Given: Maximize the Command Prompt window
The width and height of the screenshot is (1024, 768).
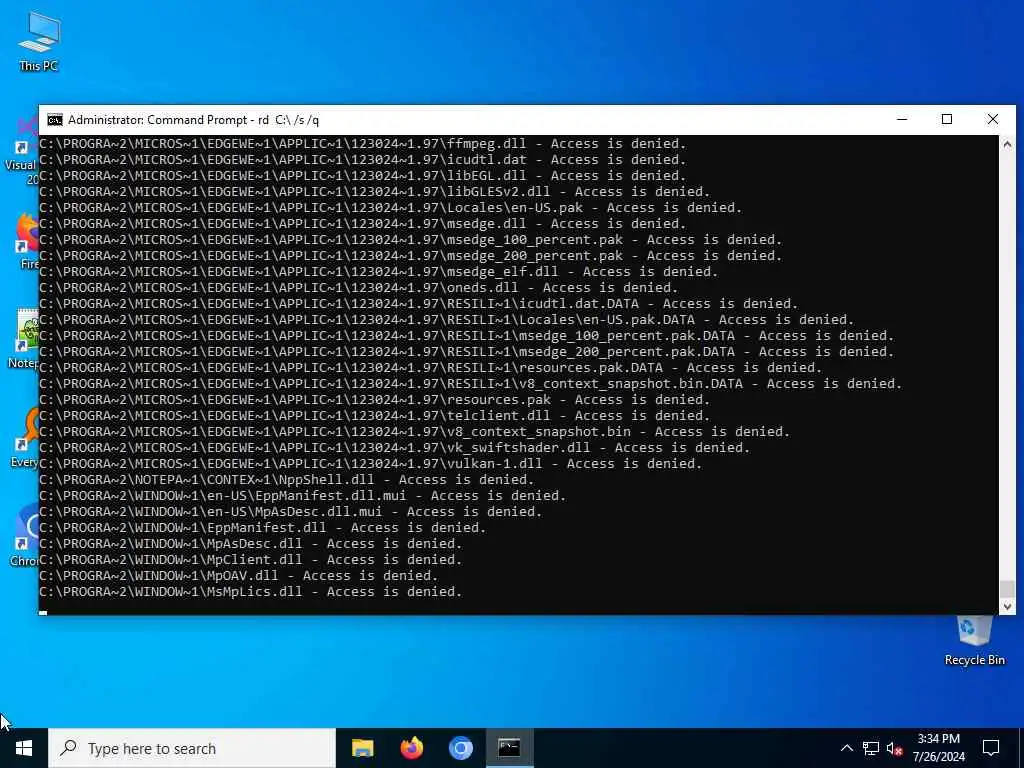Looking at the screenshot, I should [947, 120].
